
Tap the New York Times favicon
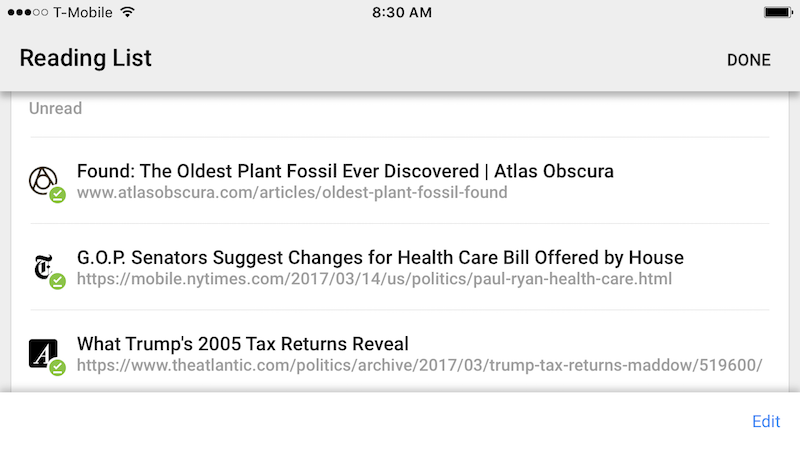tap(43, 267)
